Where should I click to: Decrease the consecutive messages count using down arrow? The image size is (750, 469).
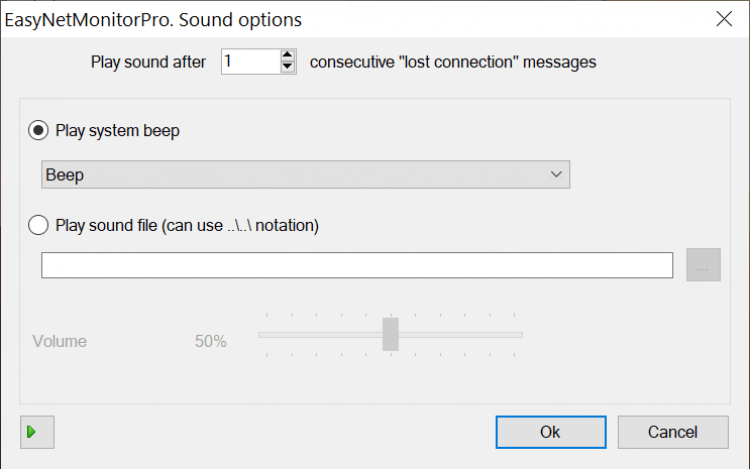[288, 67]
